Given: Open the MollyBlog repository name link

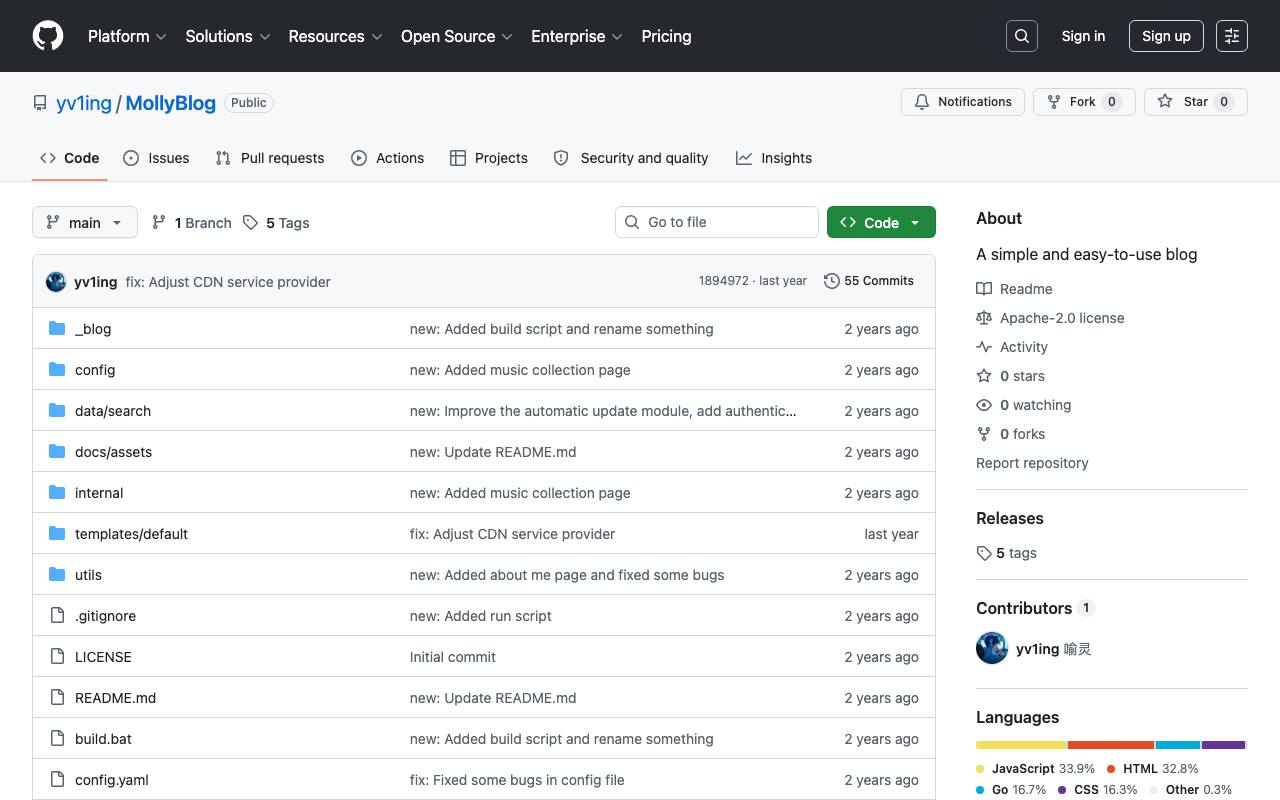Looking at the screenshot, I should tap(171, 103).
